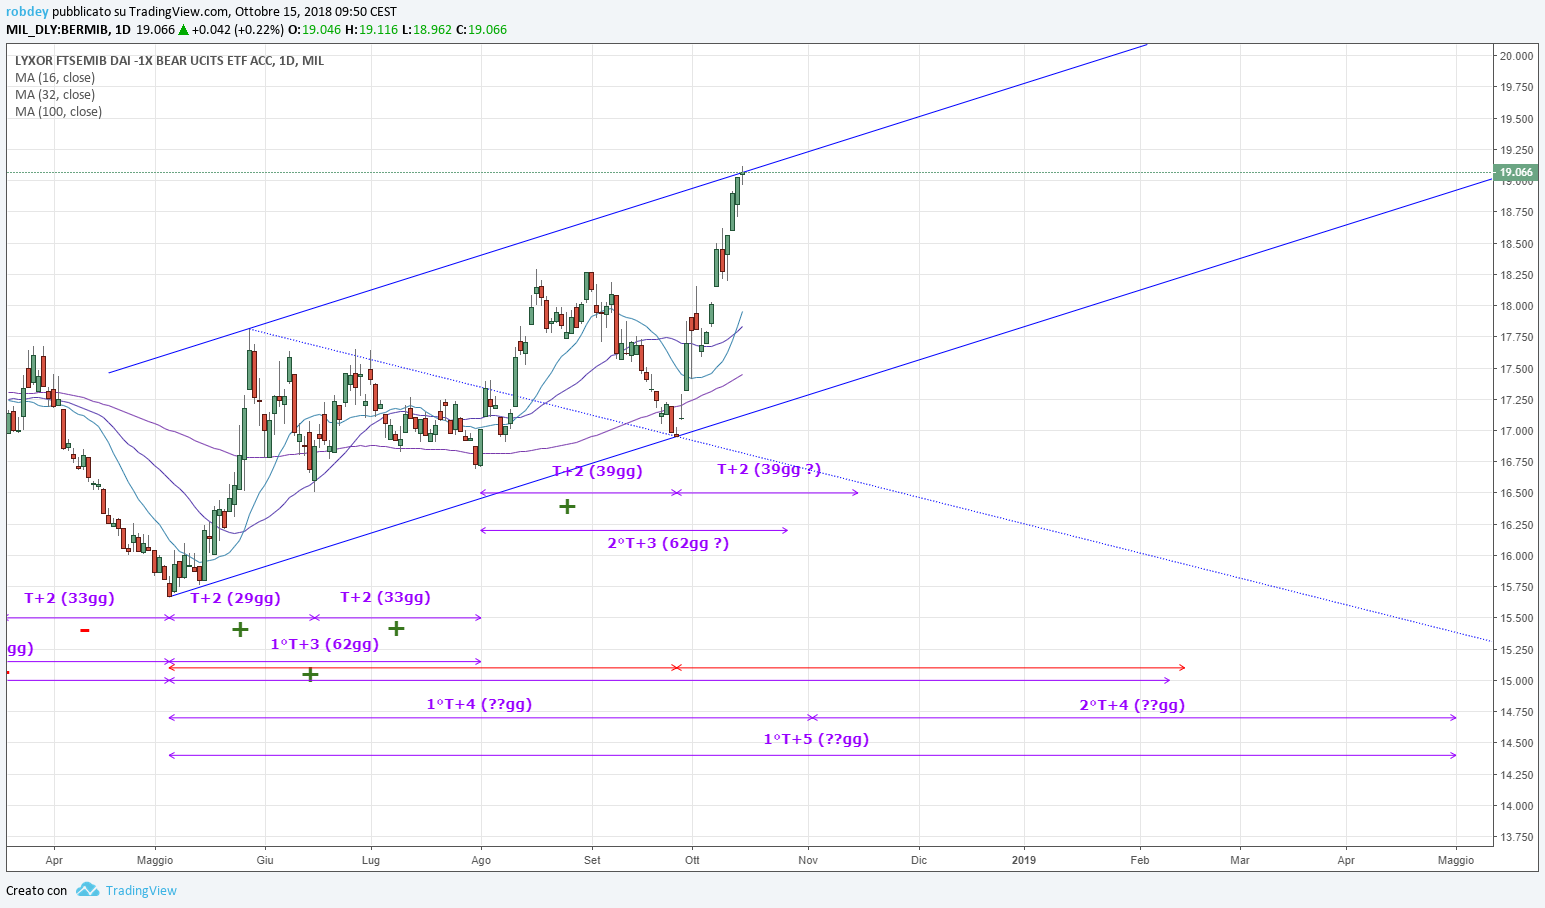Screen dimensions: 1545x908
Task: Click the 13.750 price level on scale
Action: pyautogui.click(x=1516, y=837)
